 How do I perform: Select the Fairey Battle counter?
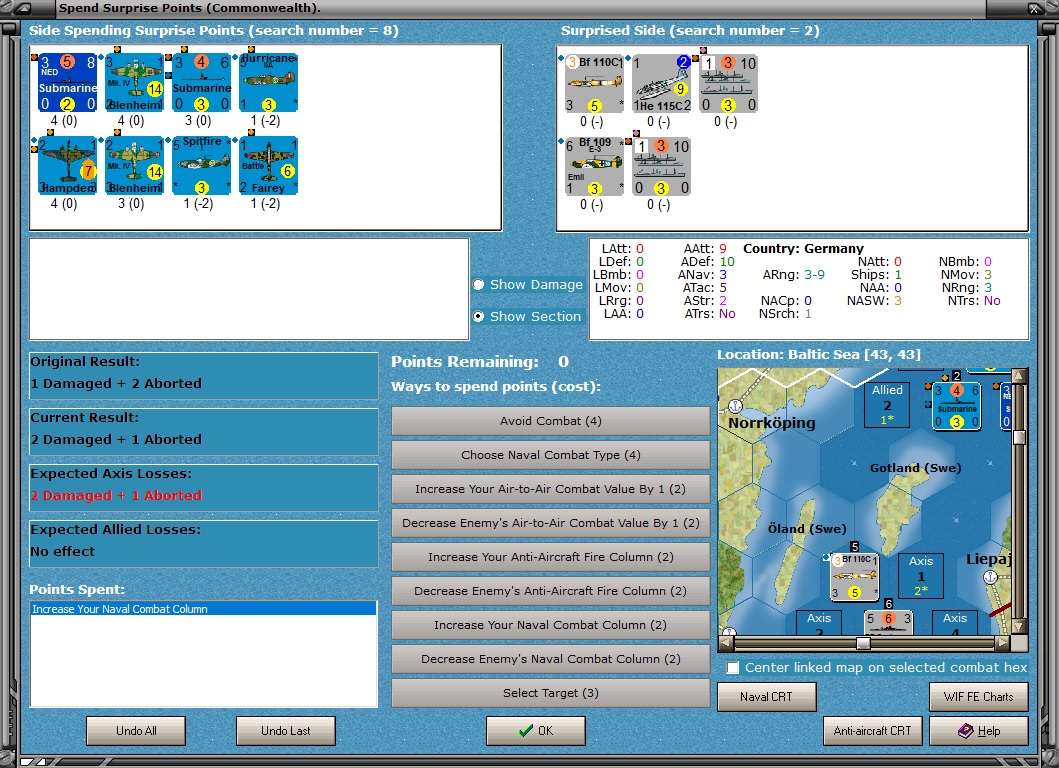[268, 165]
